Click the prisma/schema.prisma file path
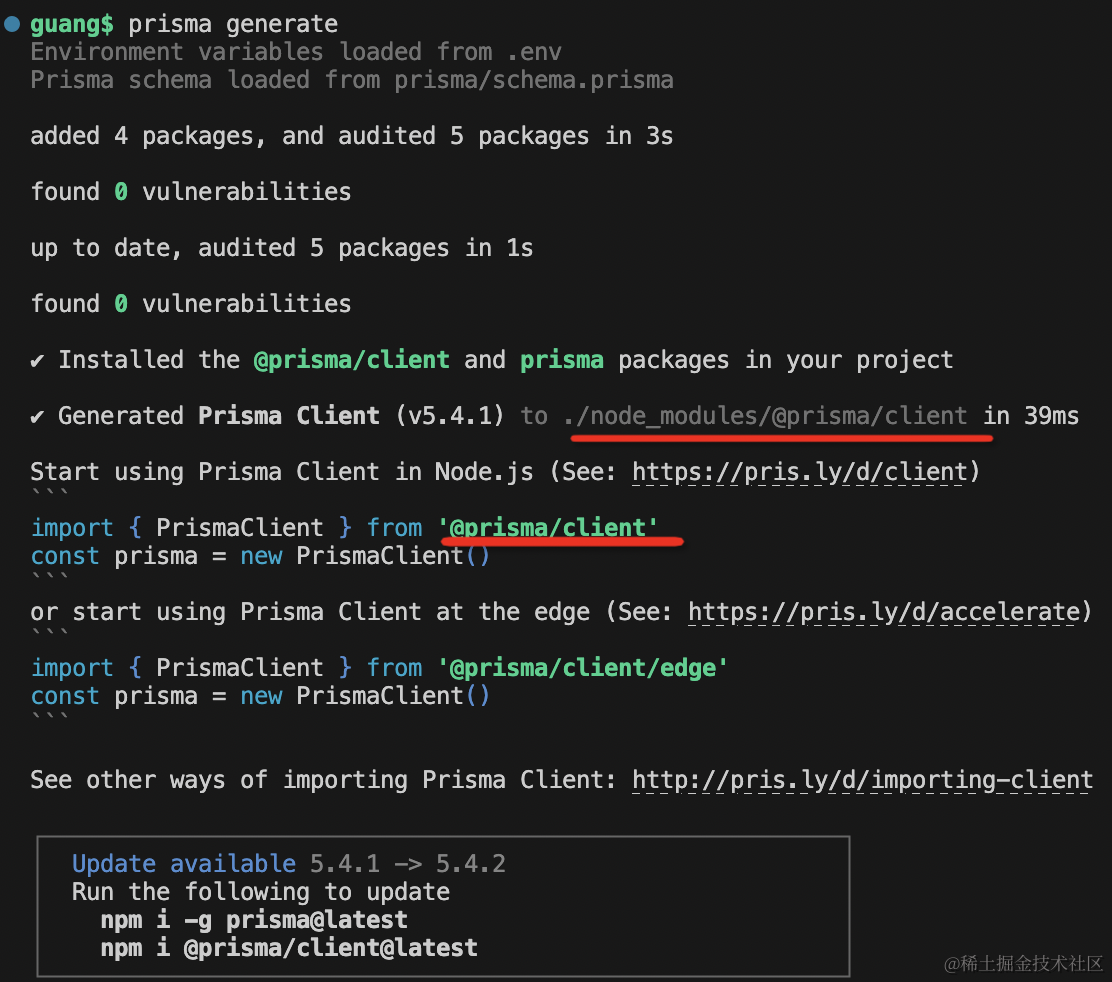The height and width of the screenshot is (982, 1112). tap(533, 80)
